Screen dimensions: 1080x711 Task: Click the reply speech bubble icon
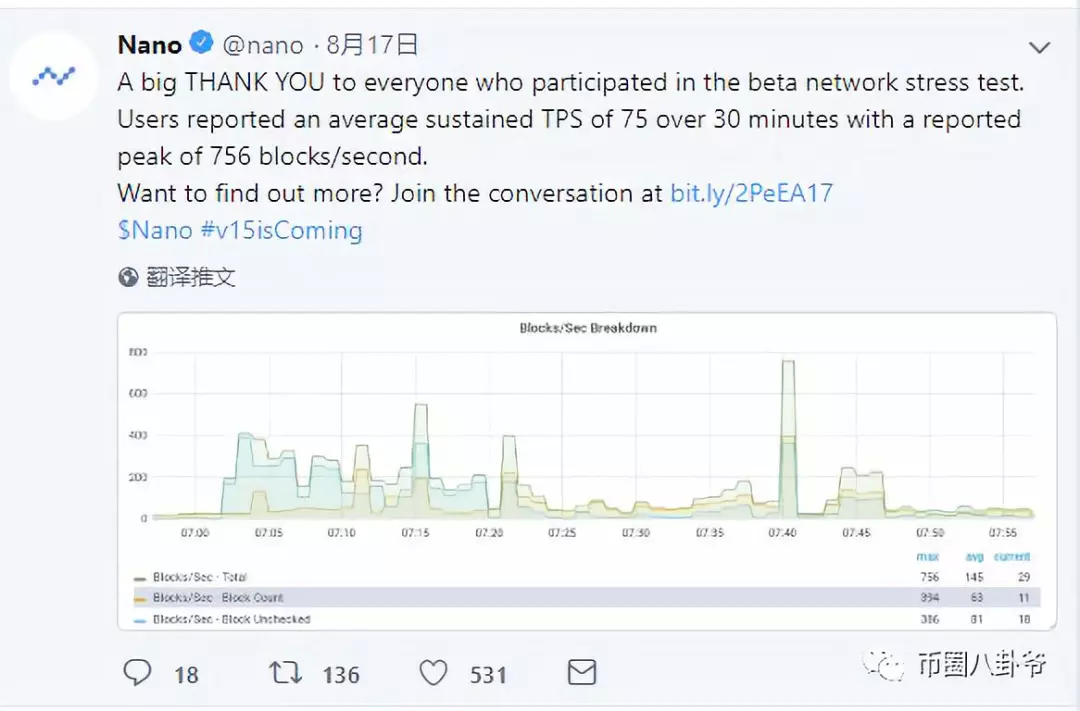137,672
